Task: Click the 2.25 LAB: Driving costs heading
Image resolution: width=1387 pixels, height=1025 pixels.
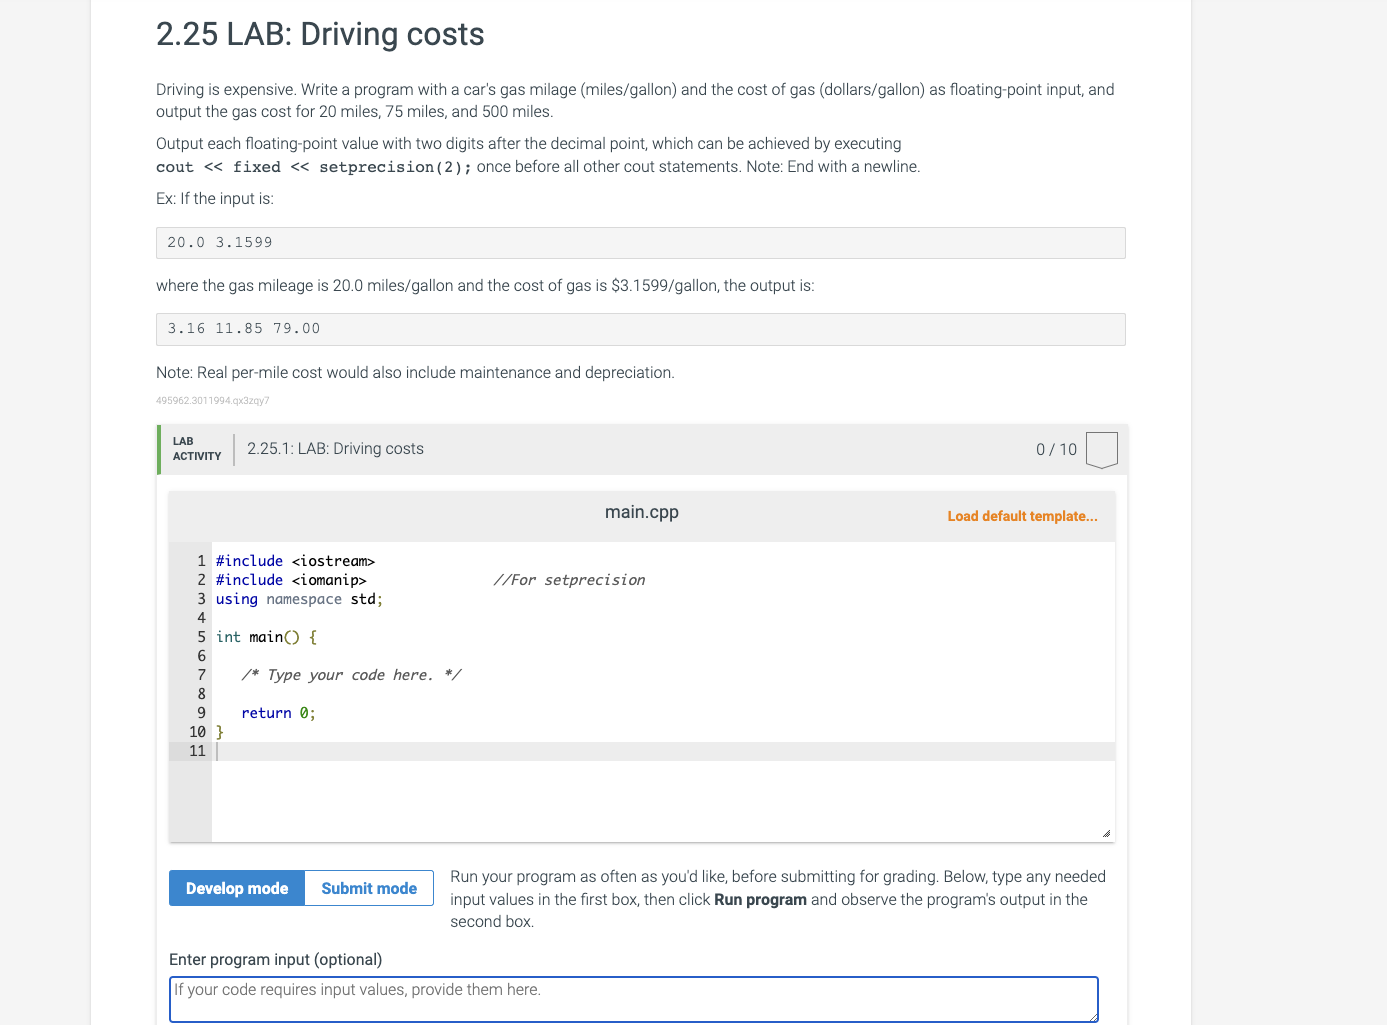Action: pyautogui.click(x=319, y=34)
